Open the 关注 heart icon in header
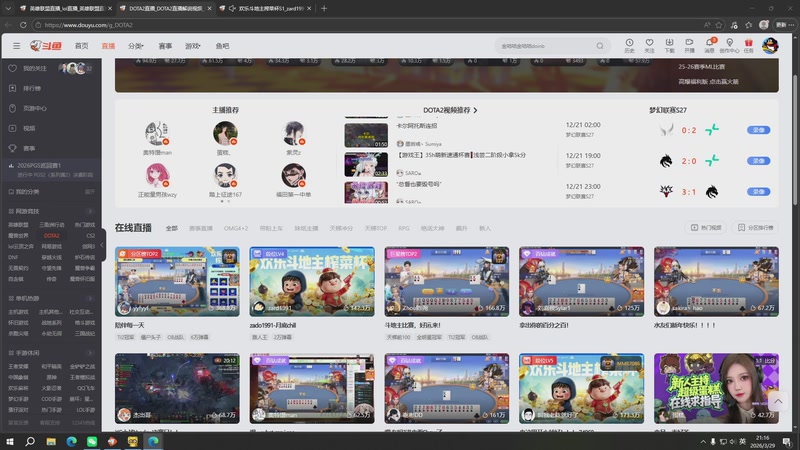This screenshot has height=450, width=800. 649,45
